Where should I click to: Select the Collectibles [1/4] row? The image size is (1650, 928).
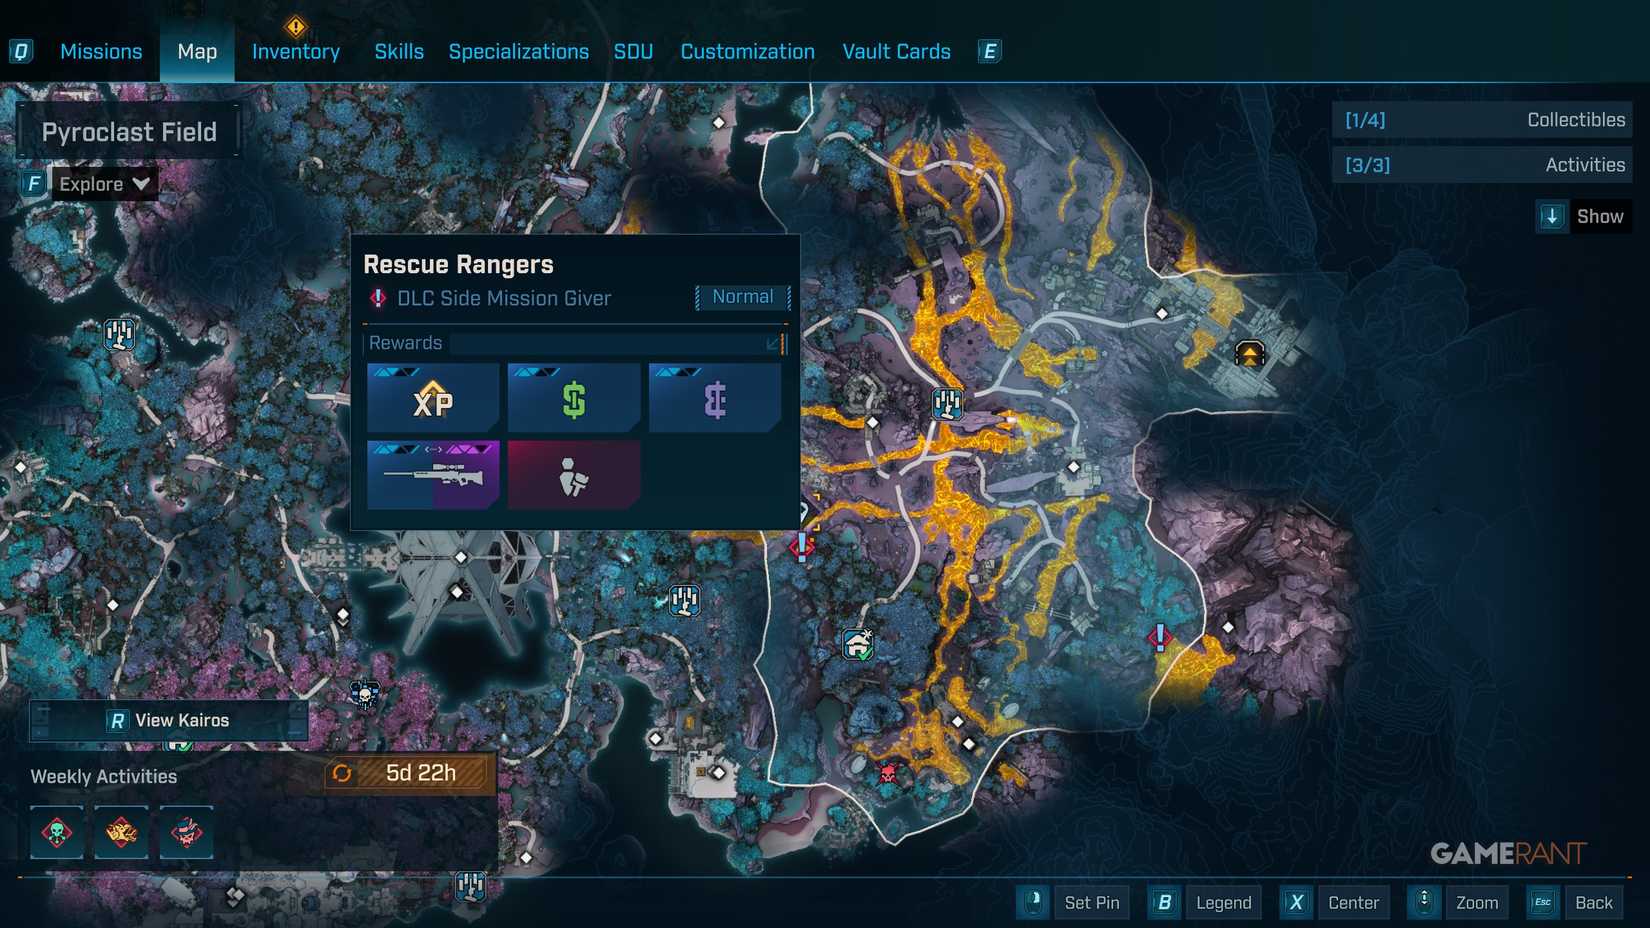(x=1482, y=120)
